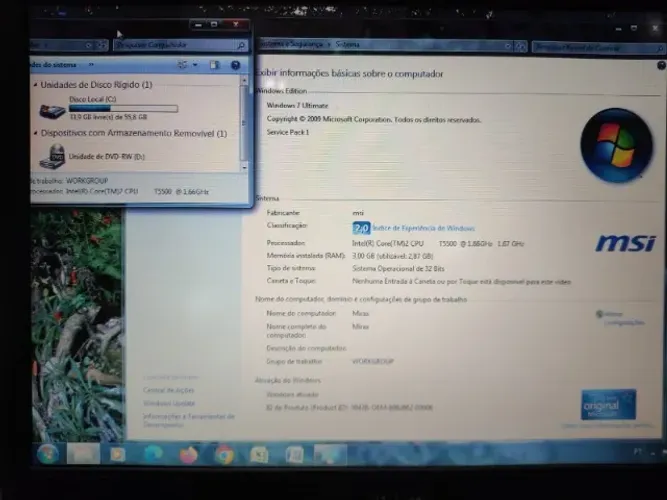Click the refresh icon in Sistema address bar

point(521,46)
